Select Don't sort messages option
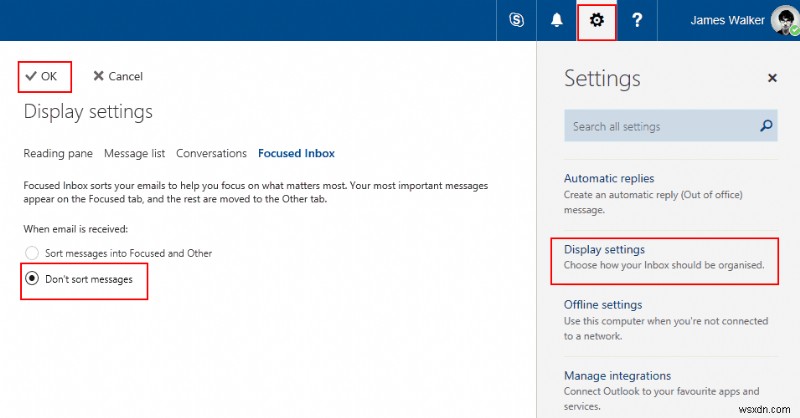The width and height of the screenshot is (800, 418). click(32, 279)
